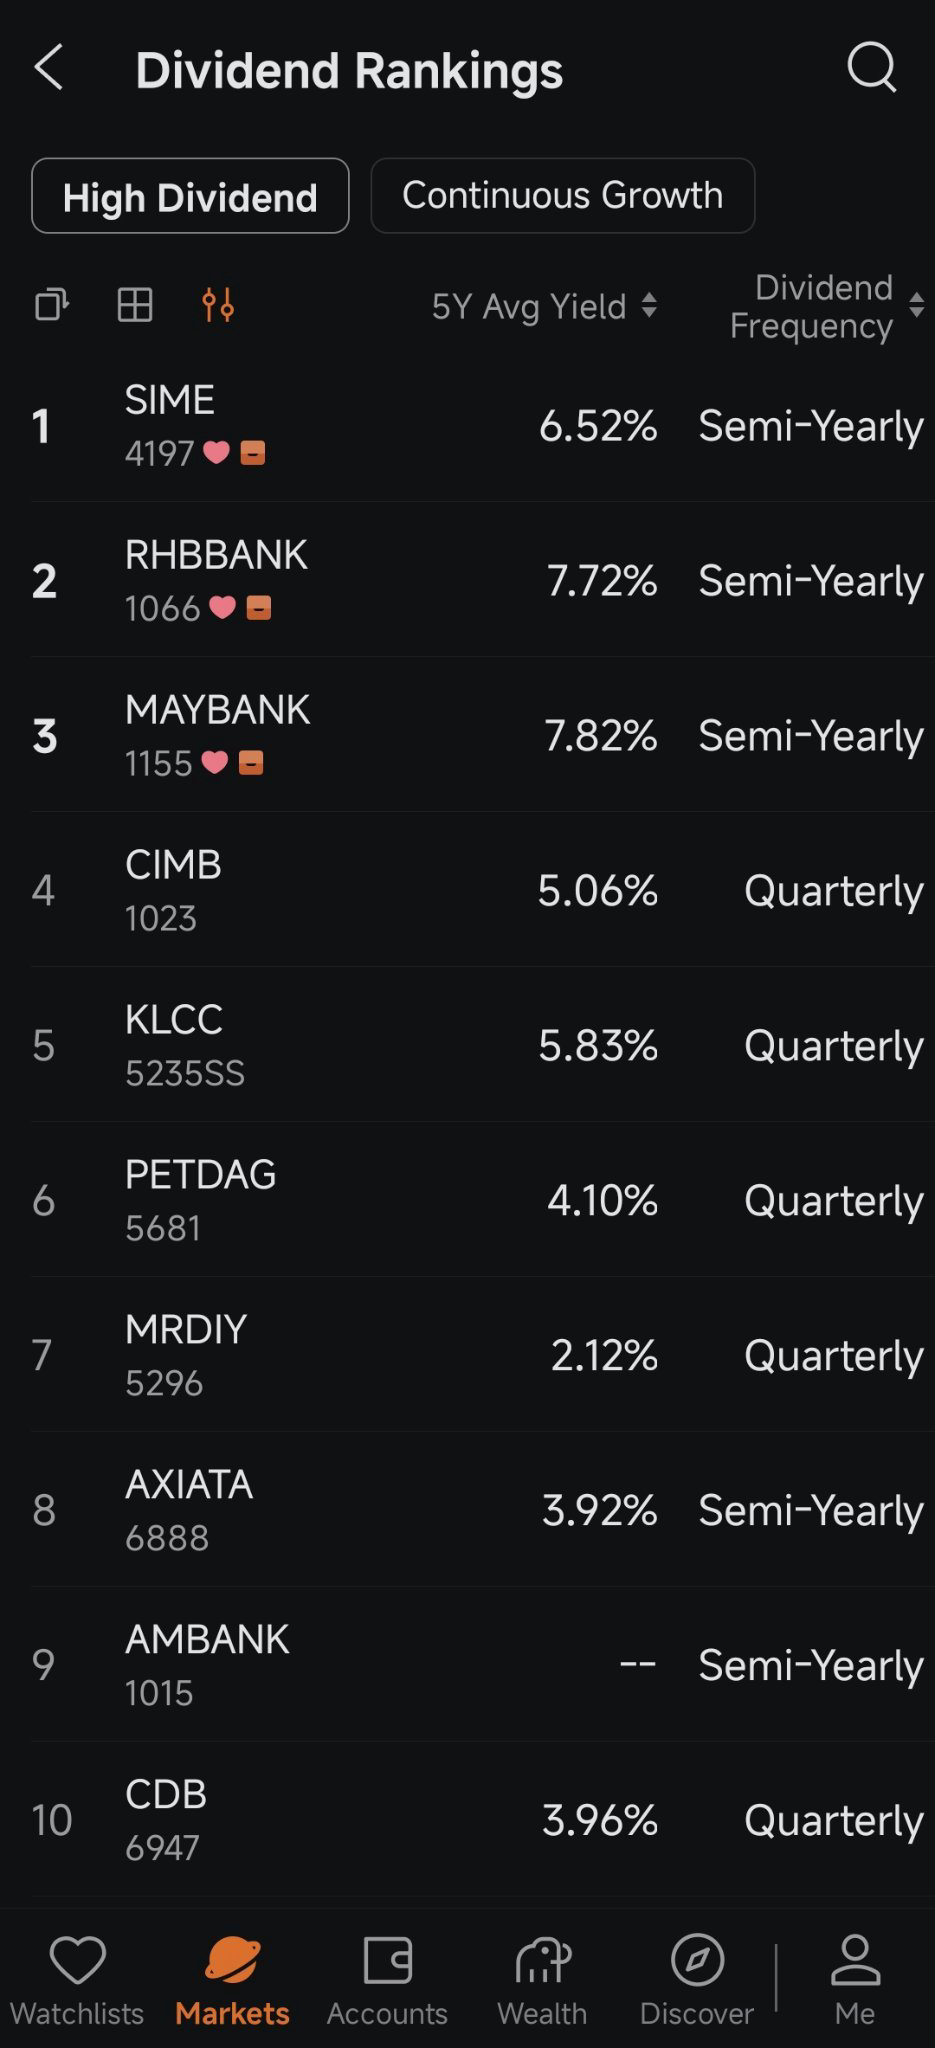The image size is (935, 2048).
Task: Tap the orange badge next to SIME code
Action: [253, 453]
